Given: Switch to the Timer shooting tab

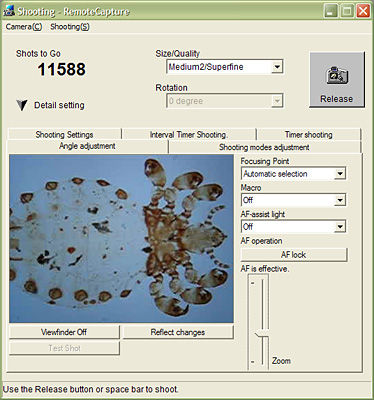Looking at the screenshot, I should [x=309, y=134].
